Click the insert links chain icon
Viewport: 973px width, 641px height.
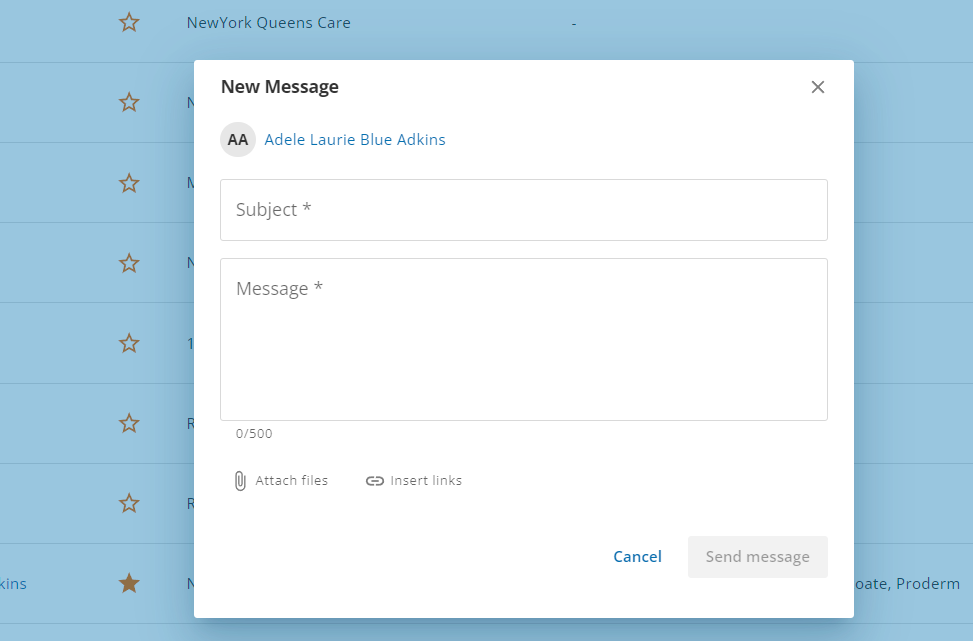click(x=375, y=481)
